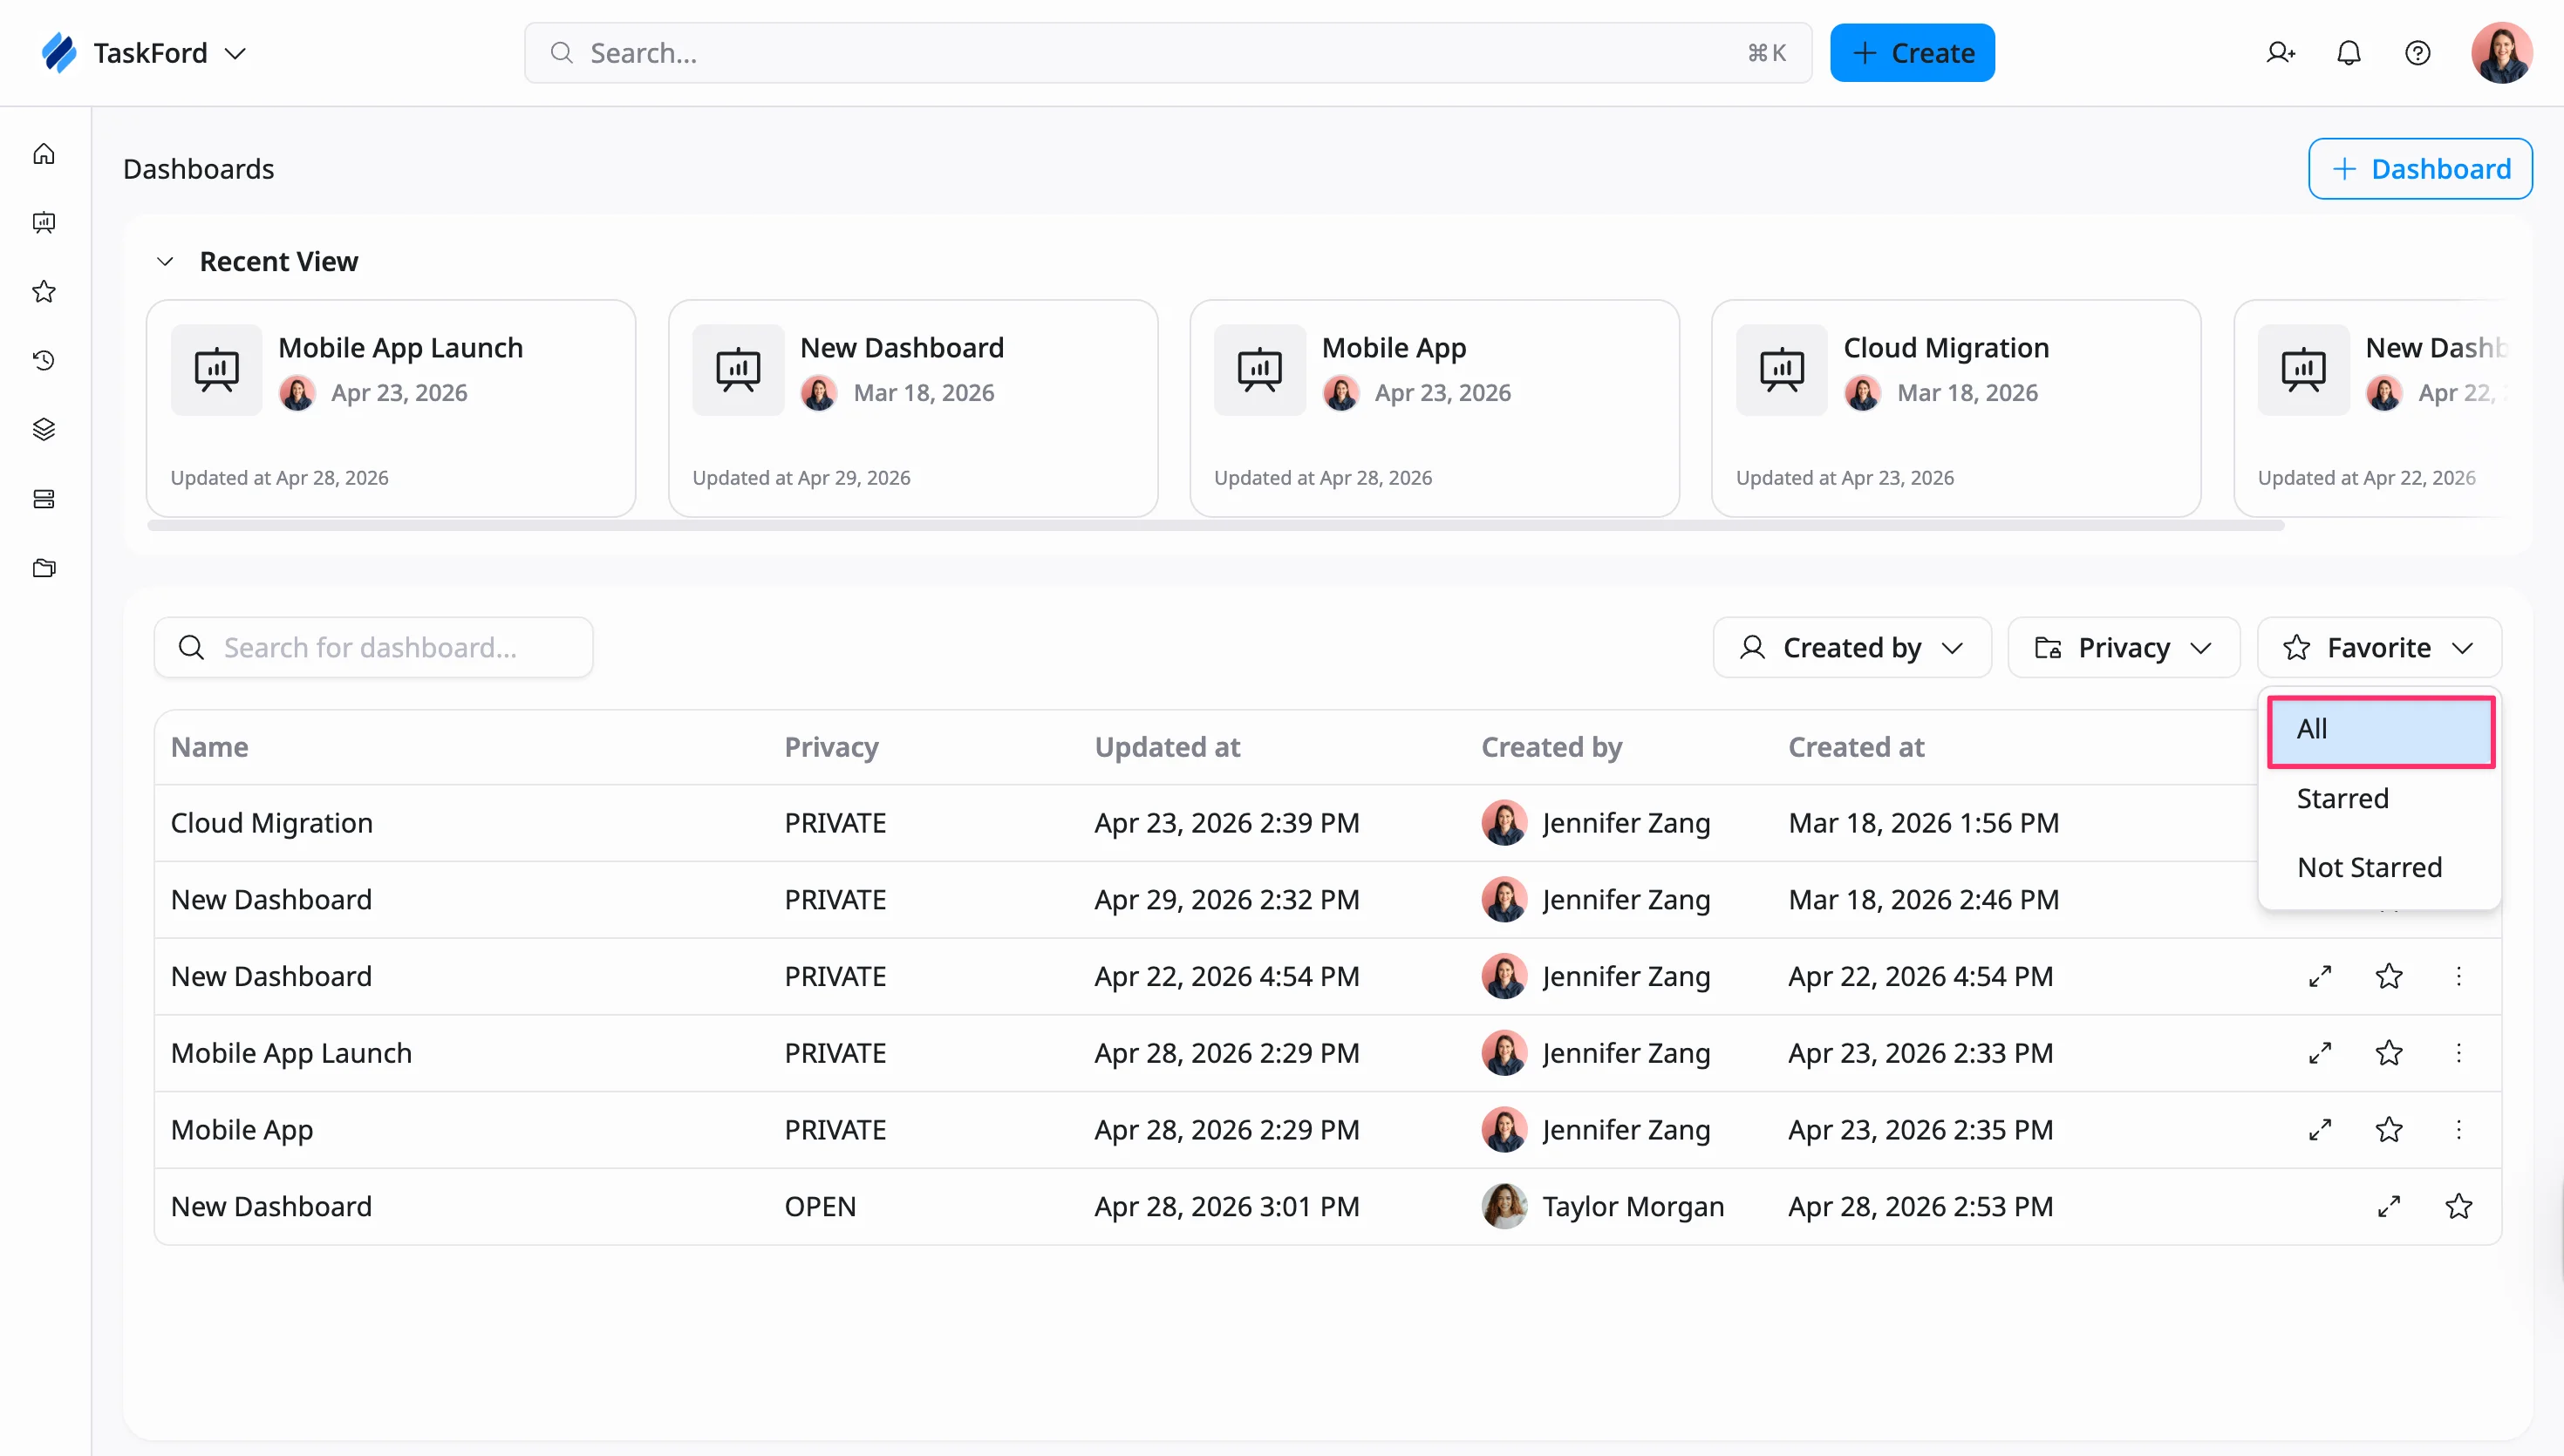Open the New Dashboard row updated Apr 29, 2026

click(271, 900)
